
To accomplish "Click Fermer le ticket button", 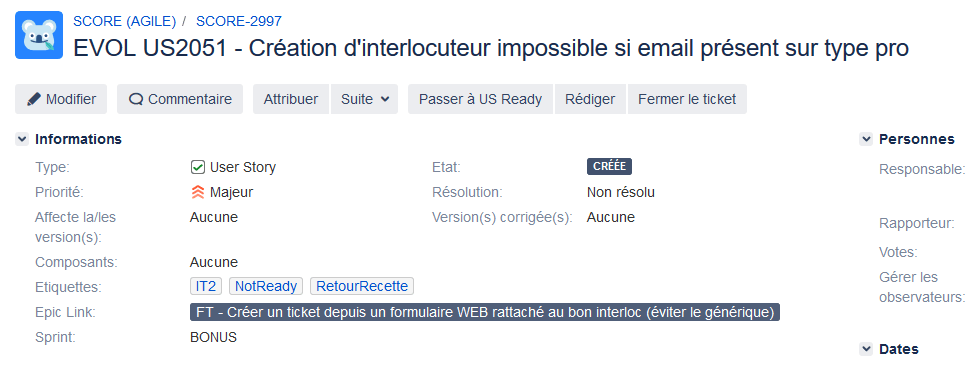I will point(687,100).
